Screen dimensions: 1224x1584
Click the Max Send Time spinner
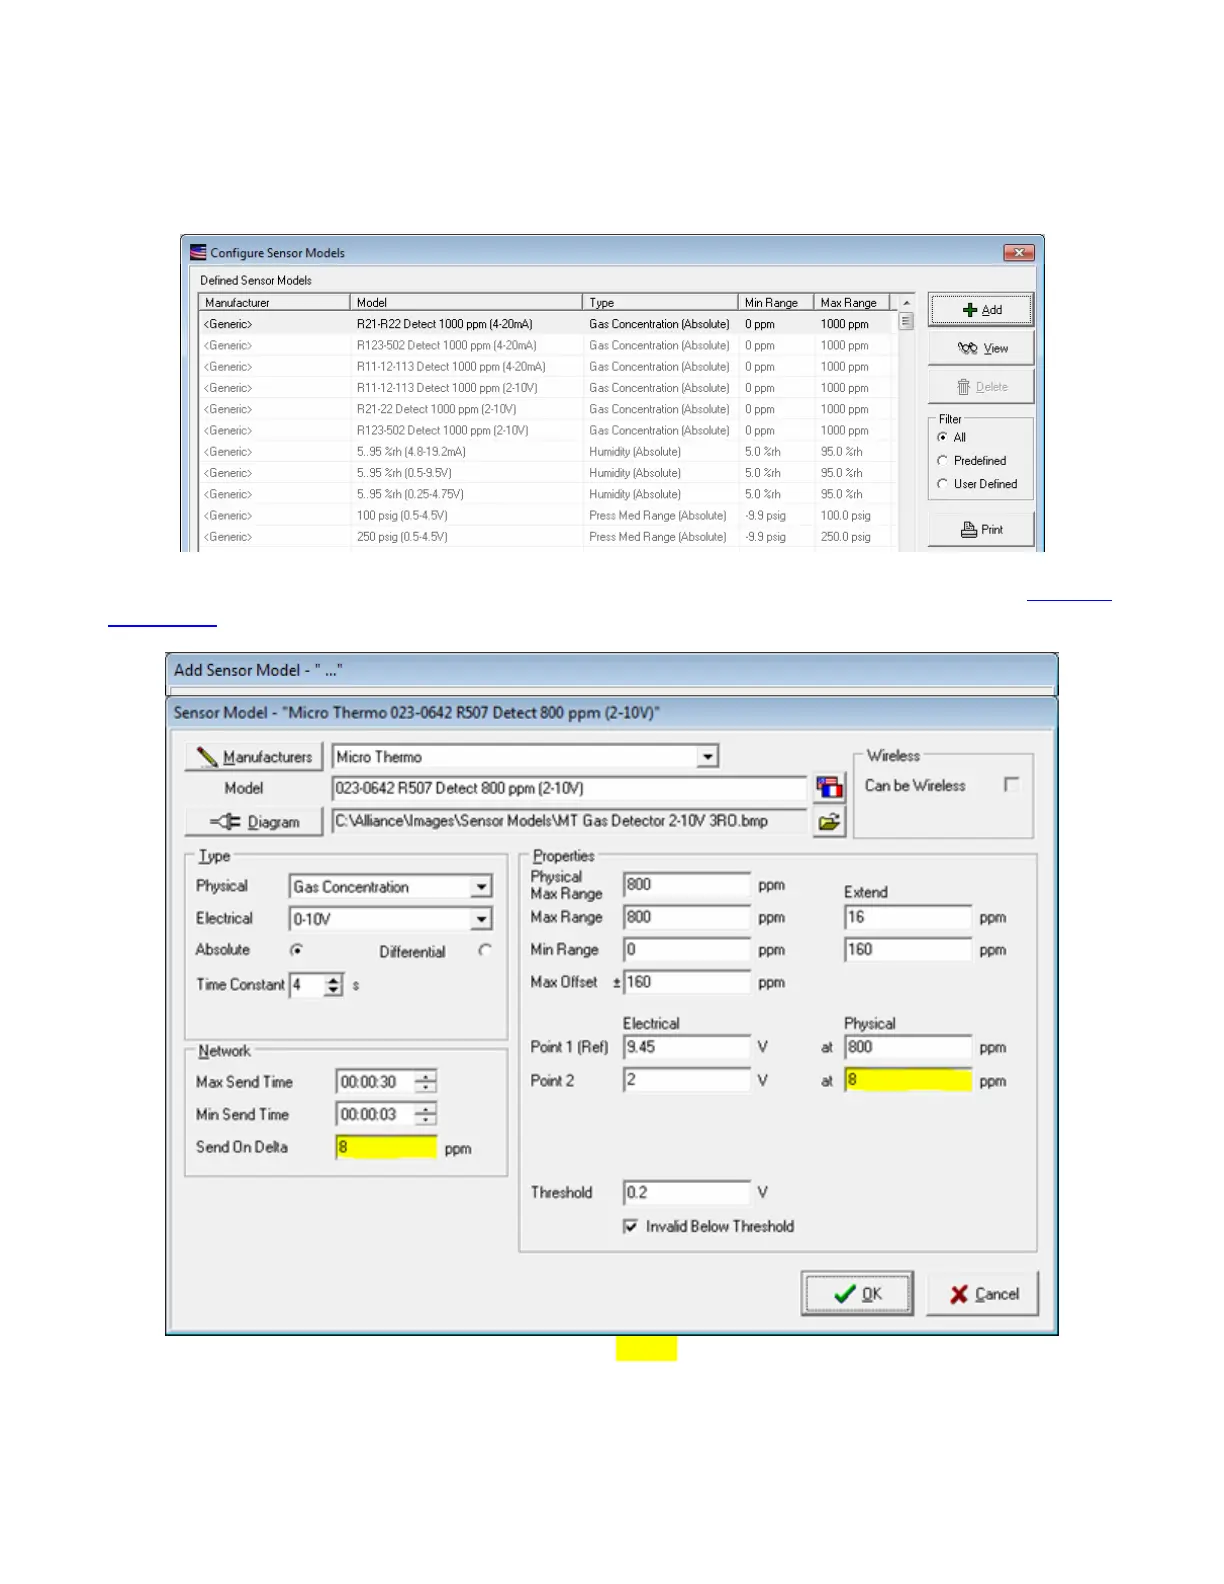(426, 1082)
